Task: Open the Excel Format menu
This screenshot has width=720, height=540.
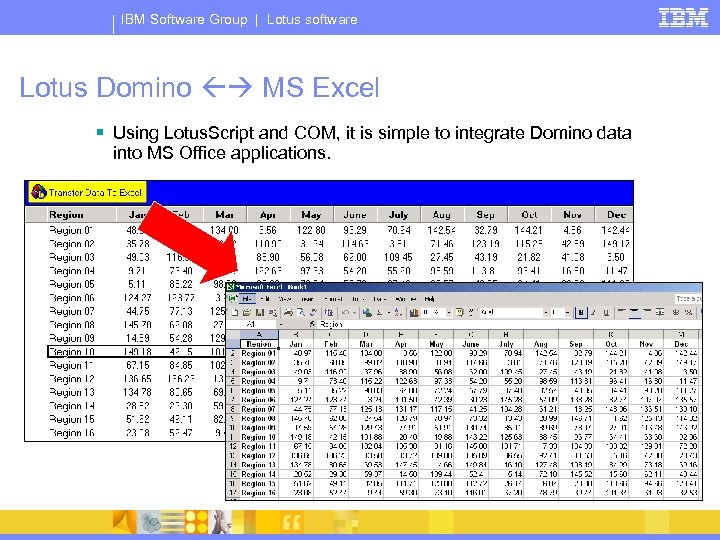Action: 333,299
